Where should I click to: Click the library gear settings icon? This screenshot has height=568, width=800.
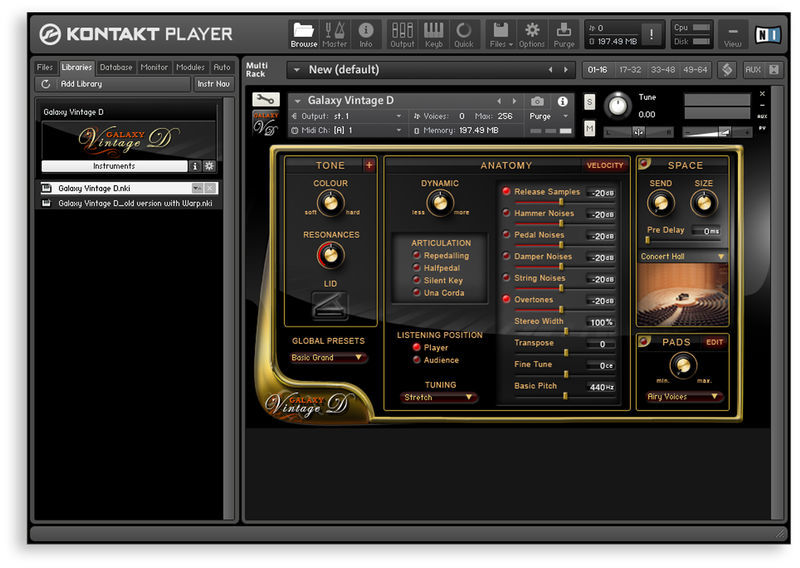209,166
